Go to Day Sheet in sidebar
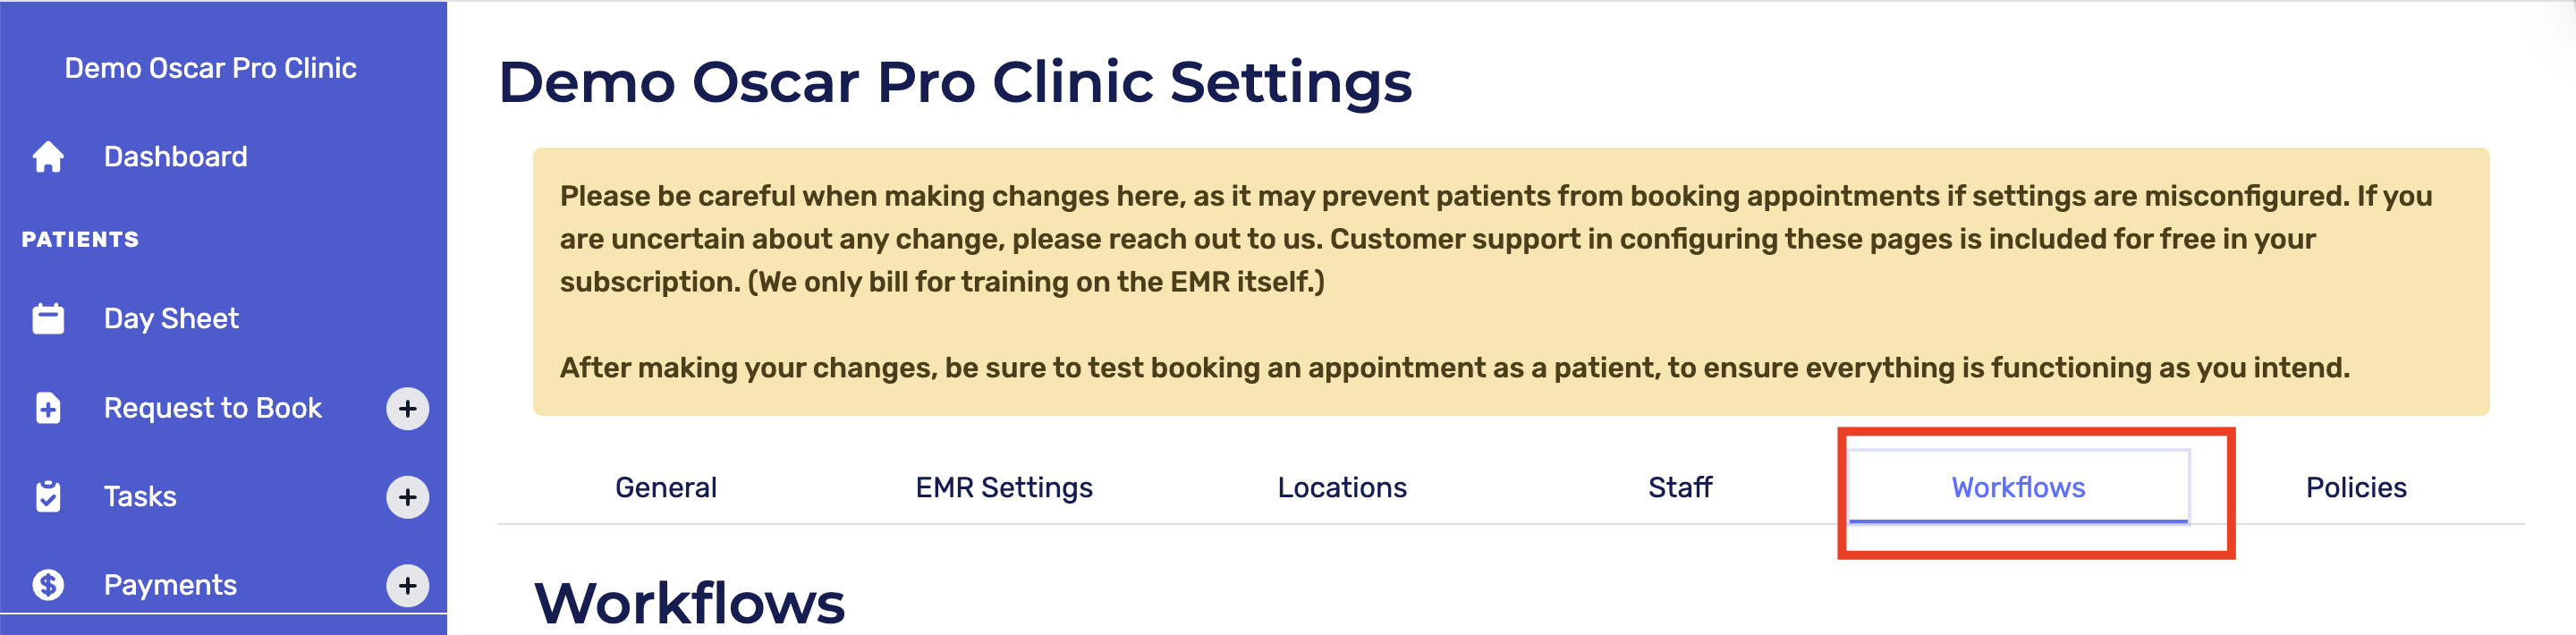This screenshot has width=2576, height=635. (x=171, y=319)
